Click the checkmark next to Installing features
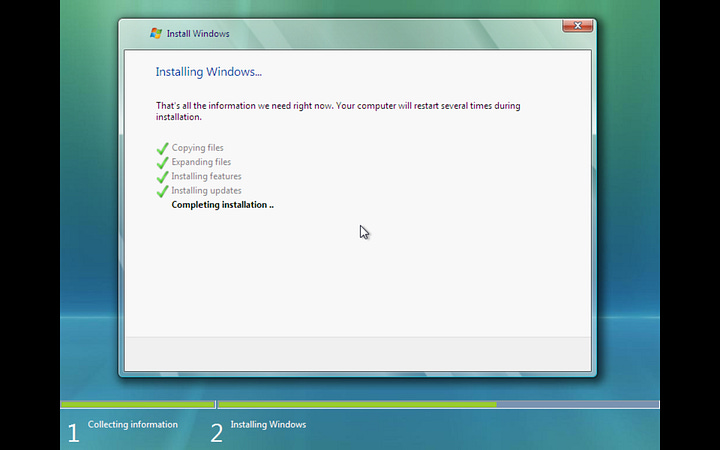The width and height of the screenshot is (720, 450). click(162, 177)
